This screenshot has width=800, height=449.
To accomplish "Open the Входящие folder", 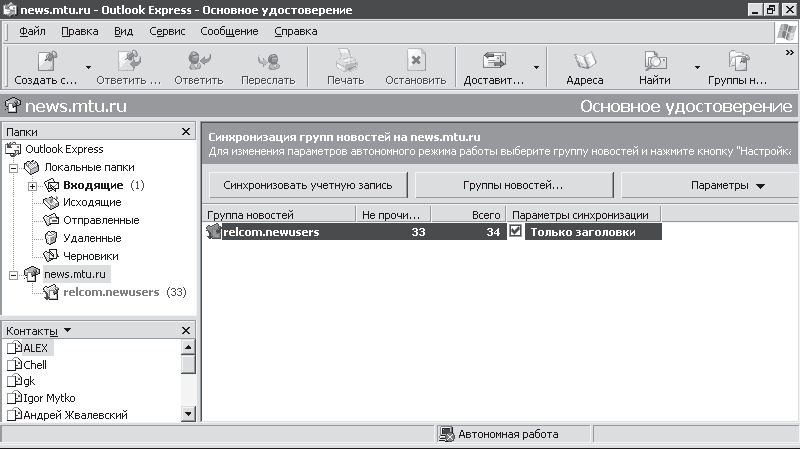I will (93, 185).
